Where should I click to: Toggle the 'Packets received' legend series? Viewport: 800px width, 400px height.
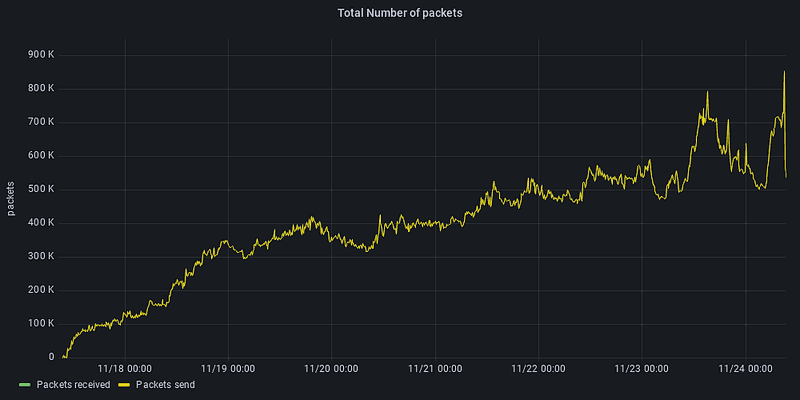coord(72,384)
